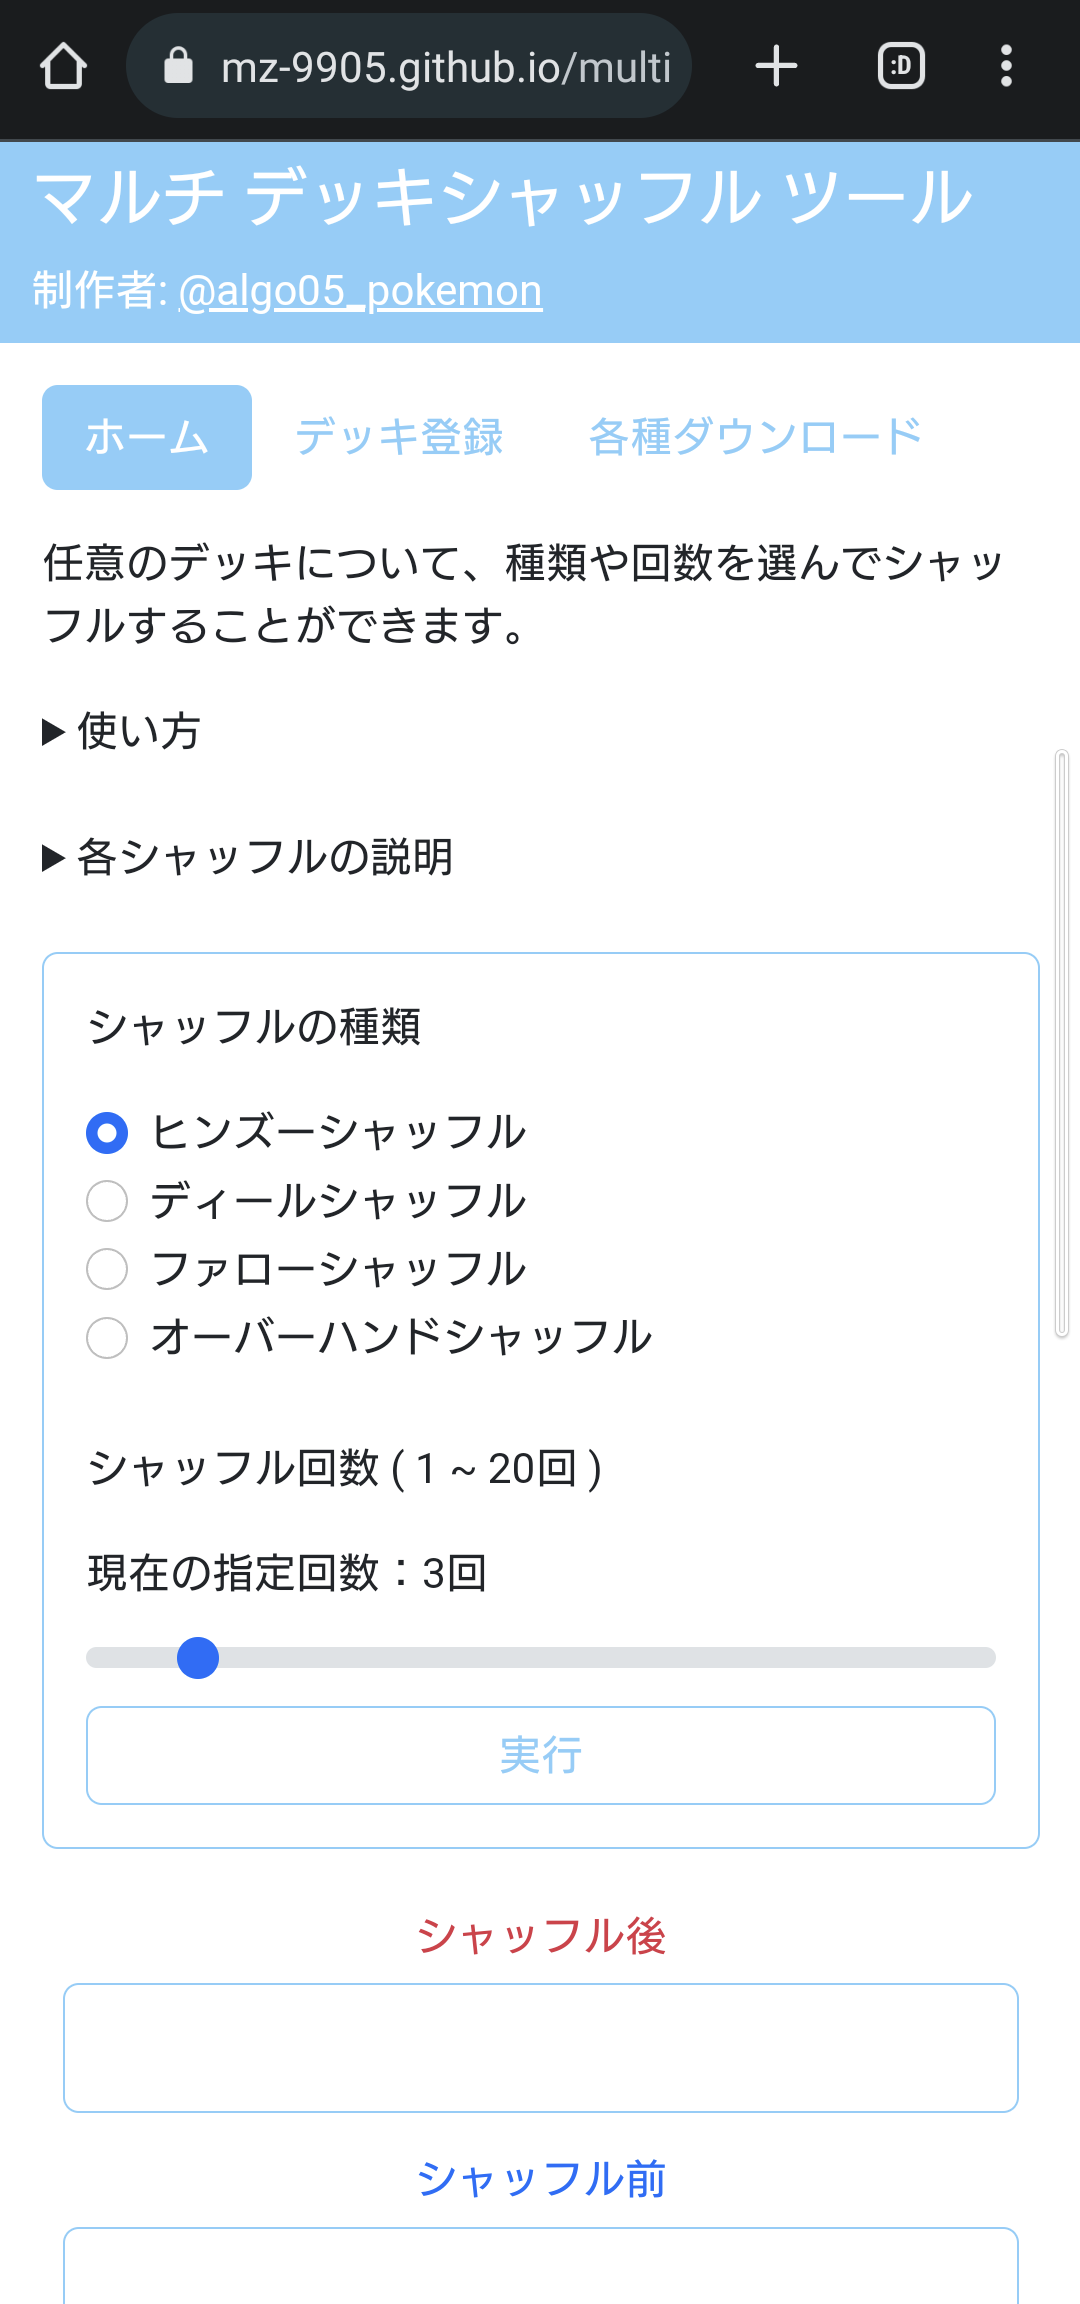Tap the lock icon in address bar
The width and height of the screenshot is (1080, 2304).
178,67
